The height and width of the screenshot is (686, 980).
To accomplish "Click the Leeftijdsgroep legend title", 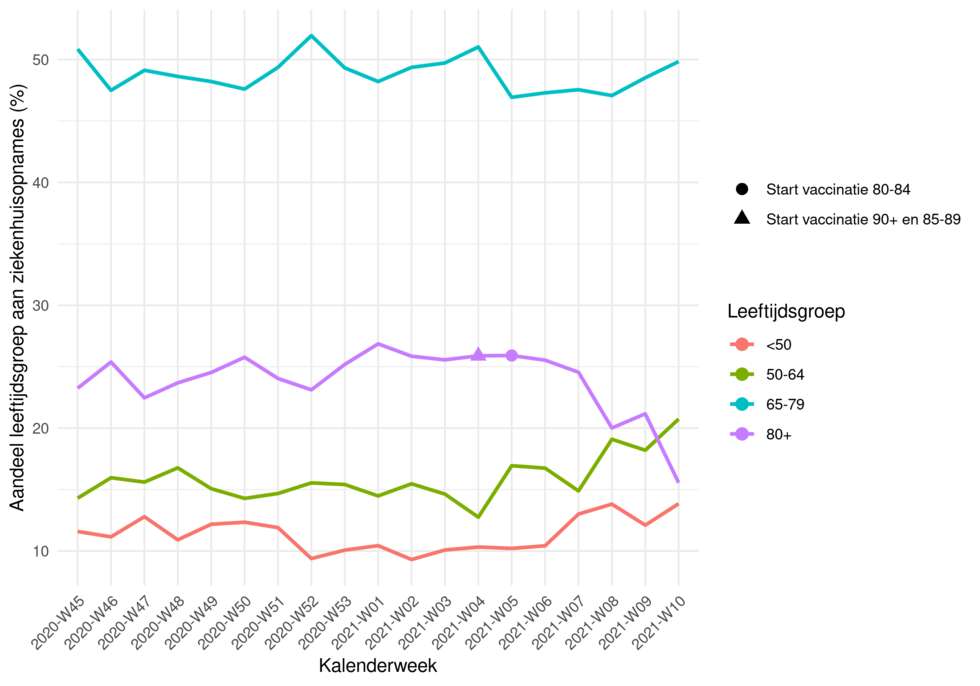I will click(x=786, y=311).
